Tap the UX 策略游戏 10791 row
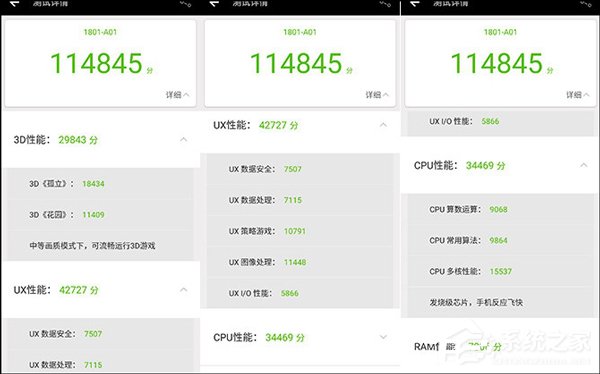This screenshot has width=600, height=374. tap(300, 231)
